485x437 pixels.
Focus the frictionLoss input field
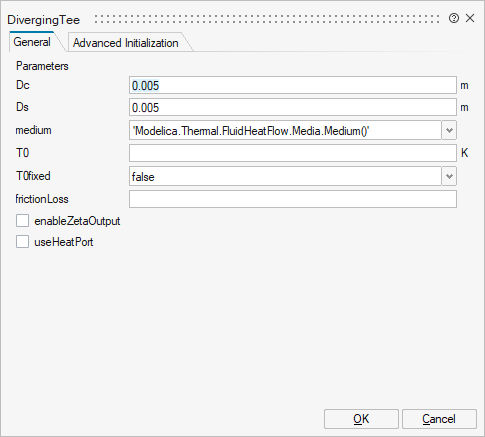293,199
